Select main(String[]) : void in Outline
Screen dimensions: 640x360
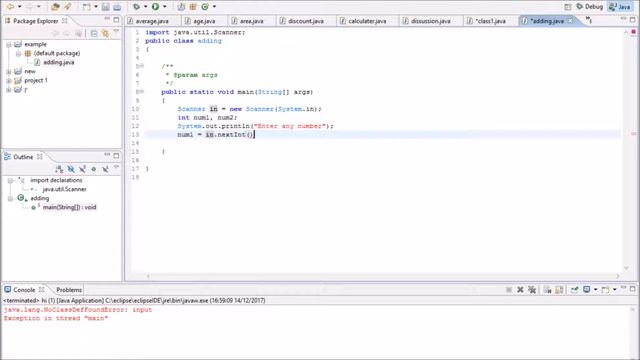69,207
